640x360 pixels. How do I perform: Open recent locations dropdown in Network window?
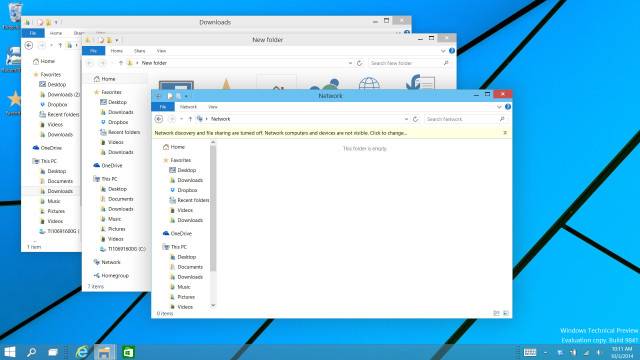(x=181, y=119)
